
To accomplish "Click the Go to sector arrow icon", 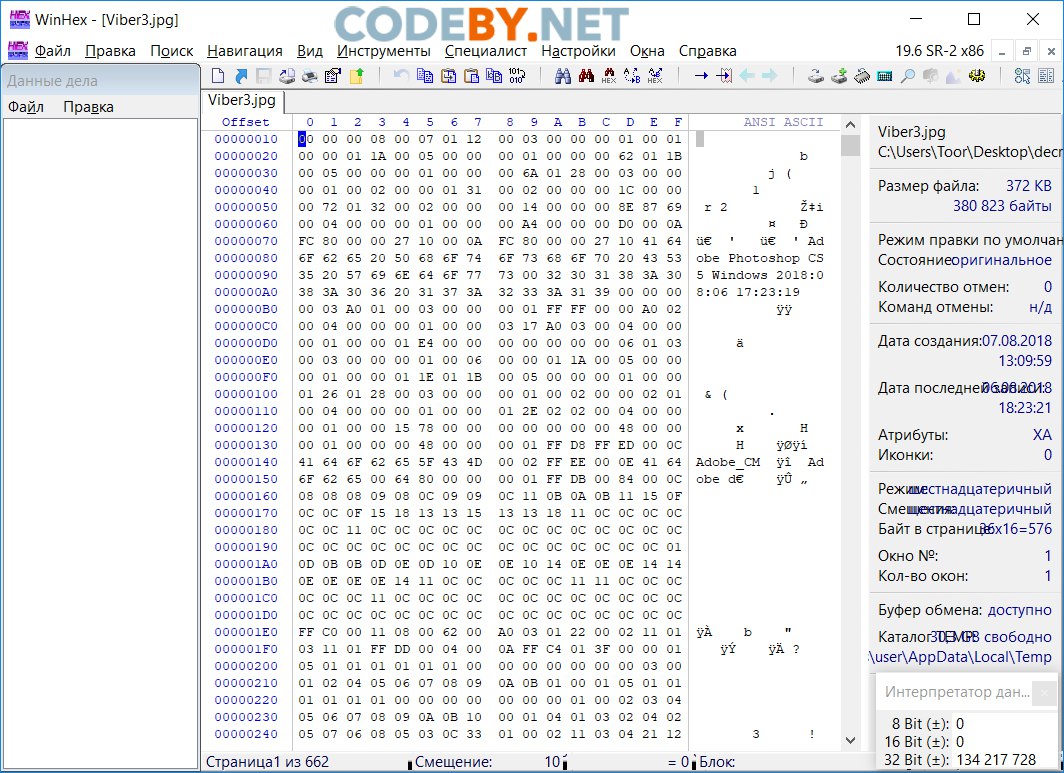I will pos(724,75).
